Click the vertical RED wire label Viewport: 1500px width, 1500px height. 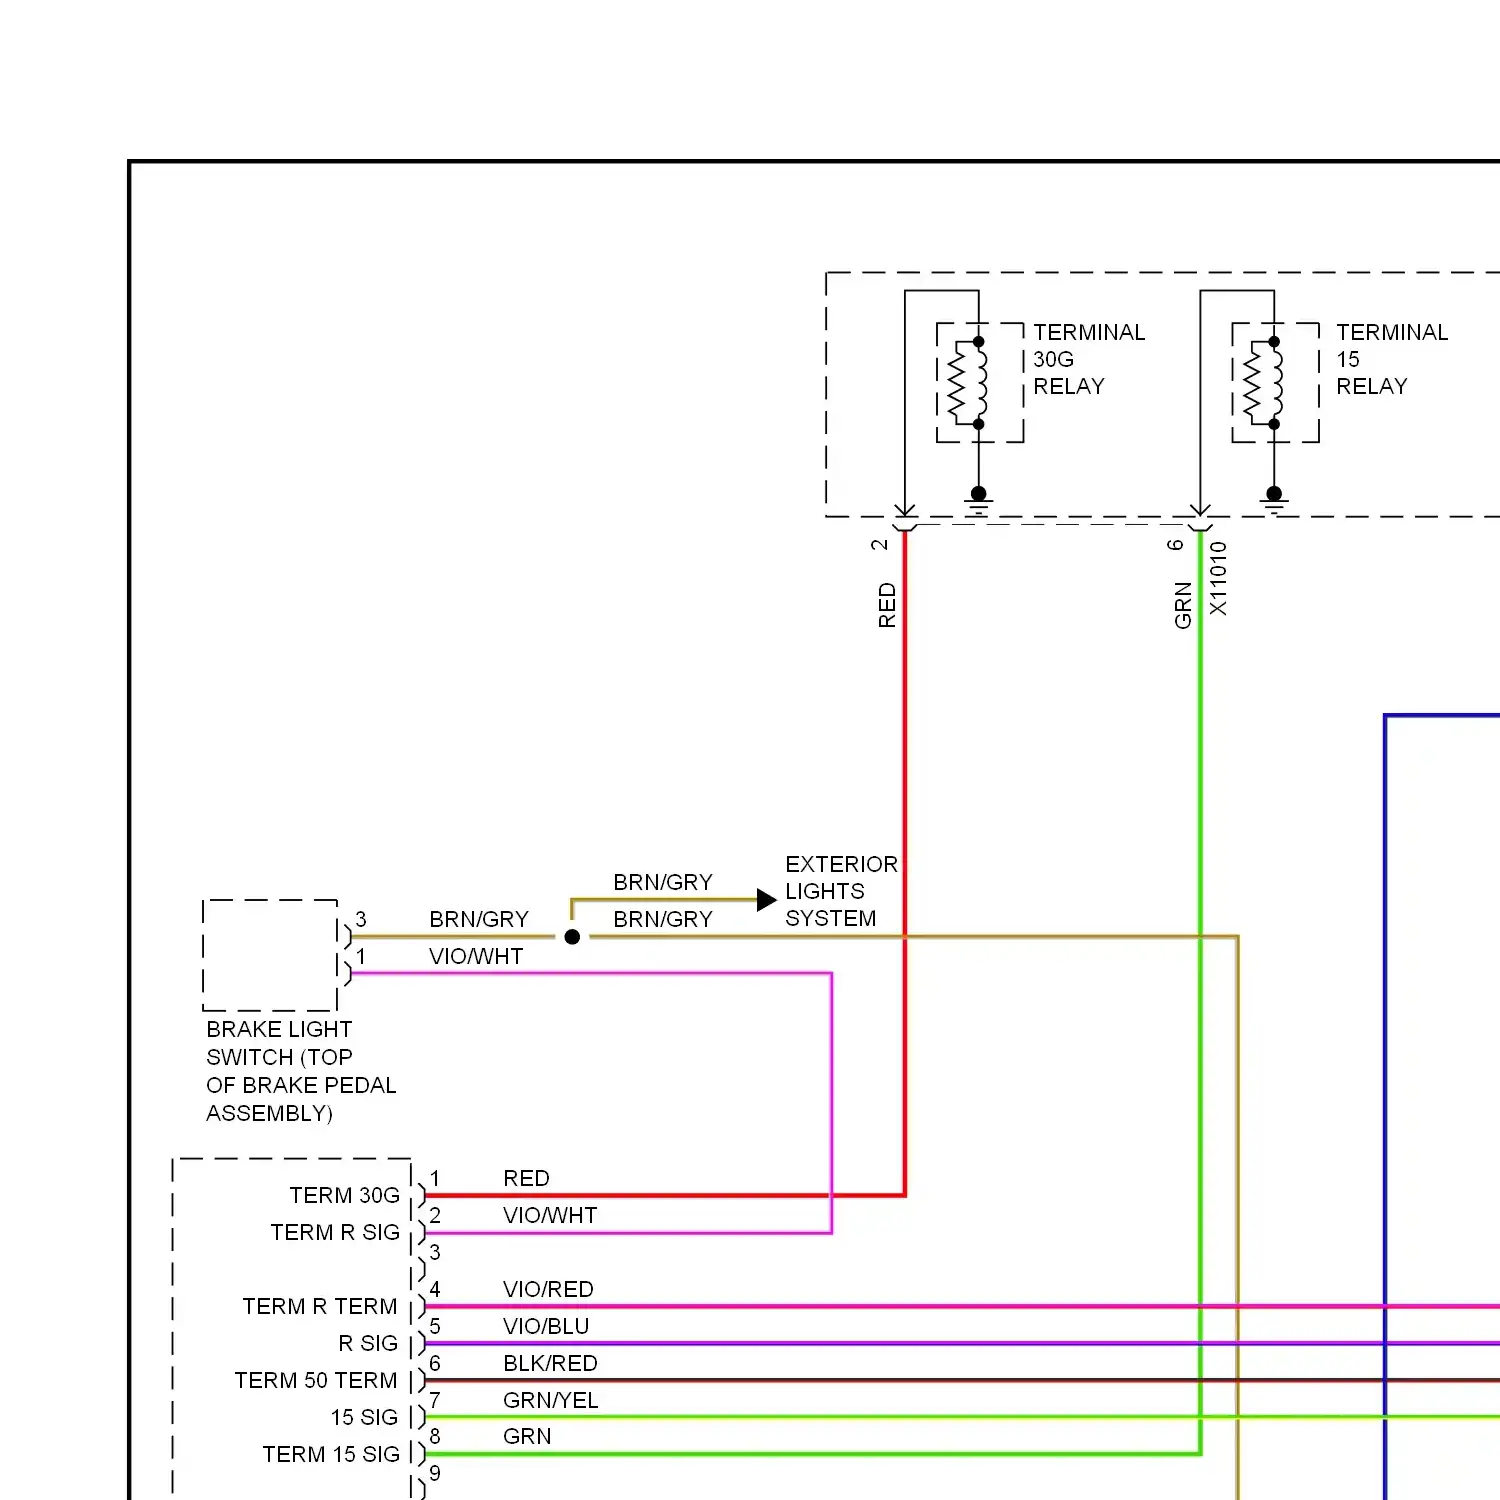coord(887,605)
